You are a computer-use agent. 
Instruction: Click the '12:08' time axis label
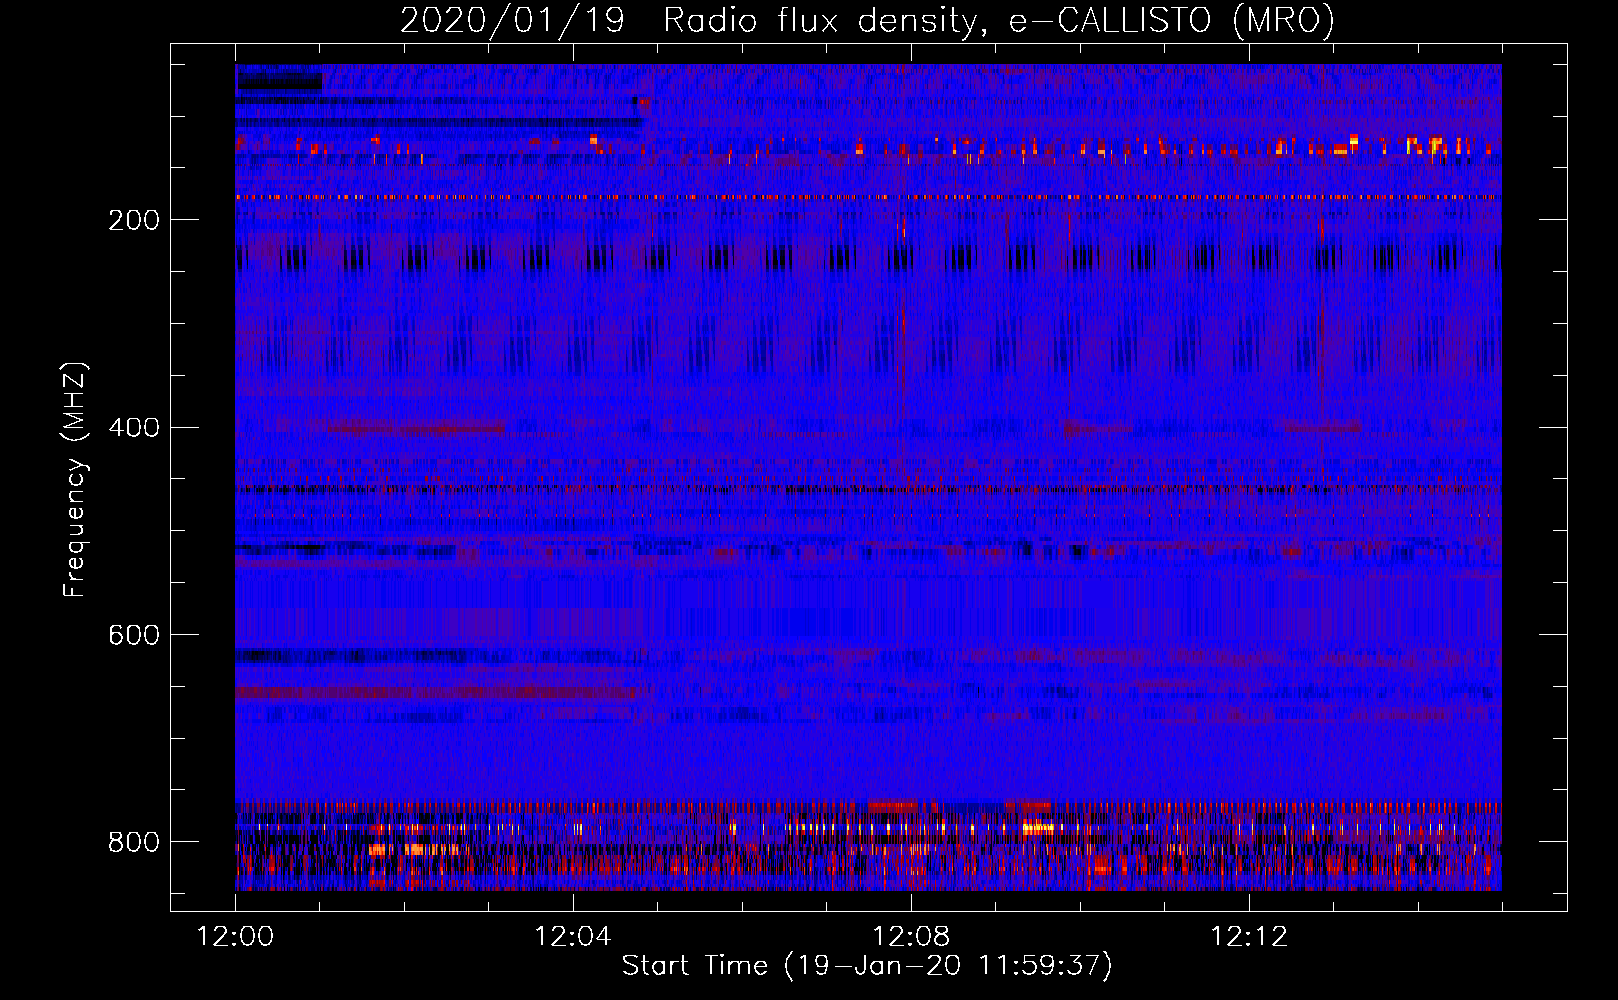[x=911, y=936]
